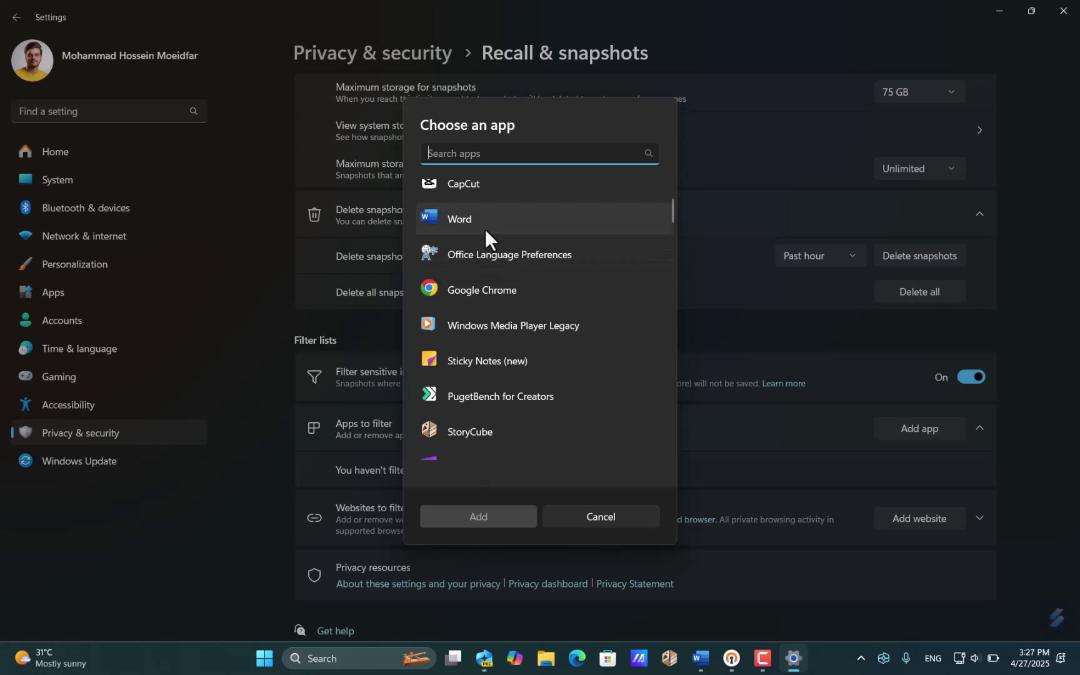Image resolution: width=1080 pixels, height=675 pixels.
Task: Select Windows Media Player Legacy icon
Action: point(429,324)
